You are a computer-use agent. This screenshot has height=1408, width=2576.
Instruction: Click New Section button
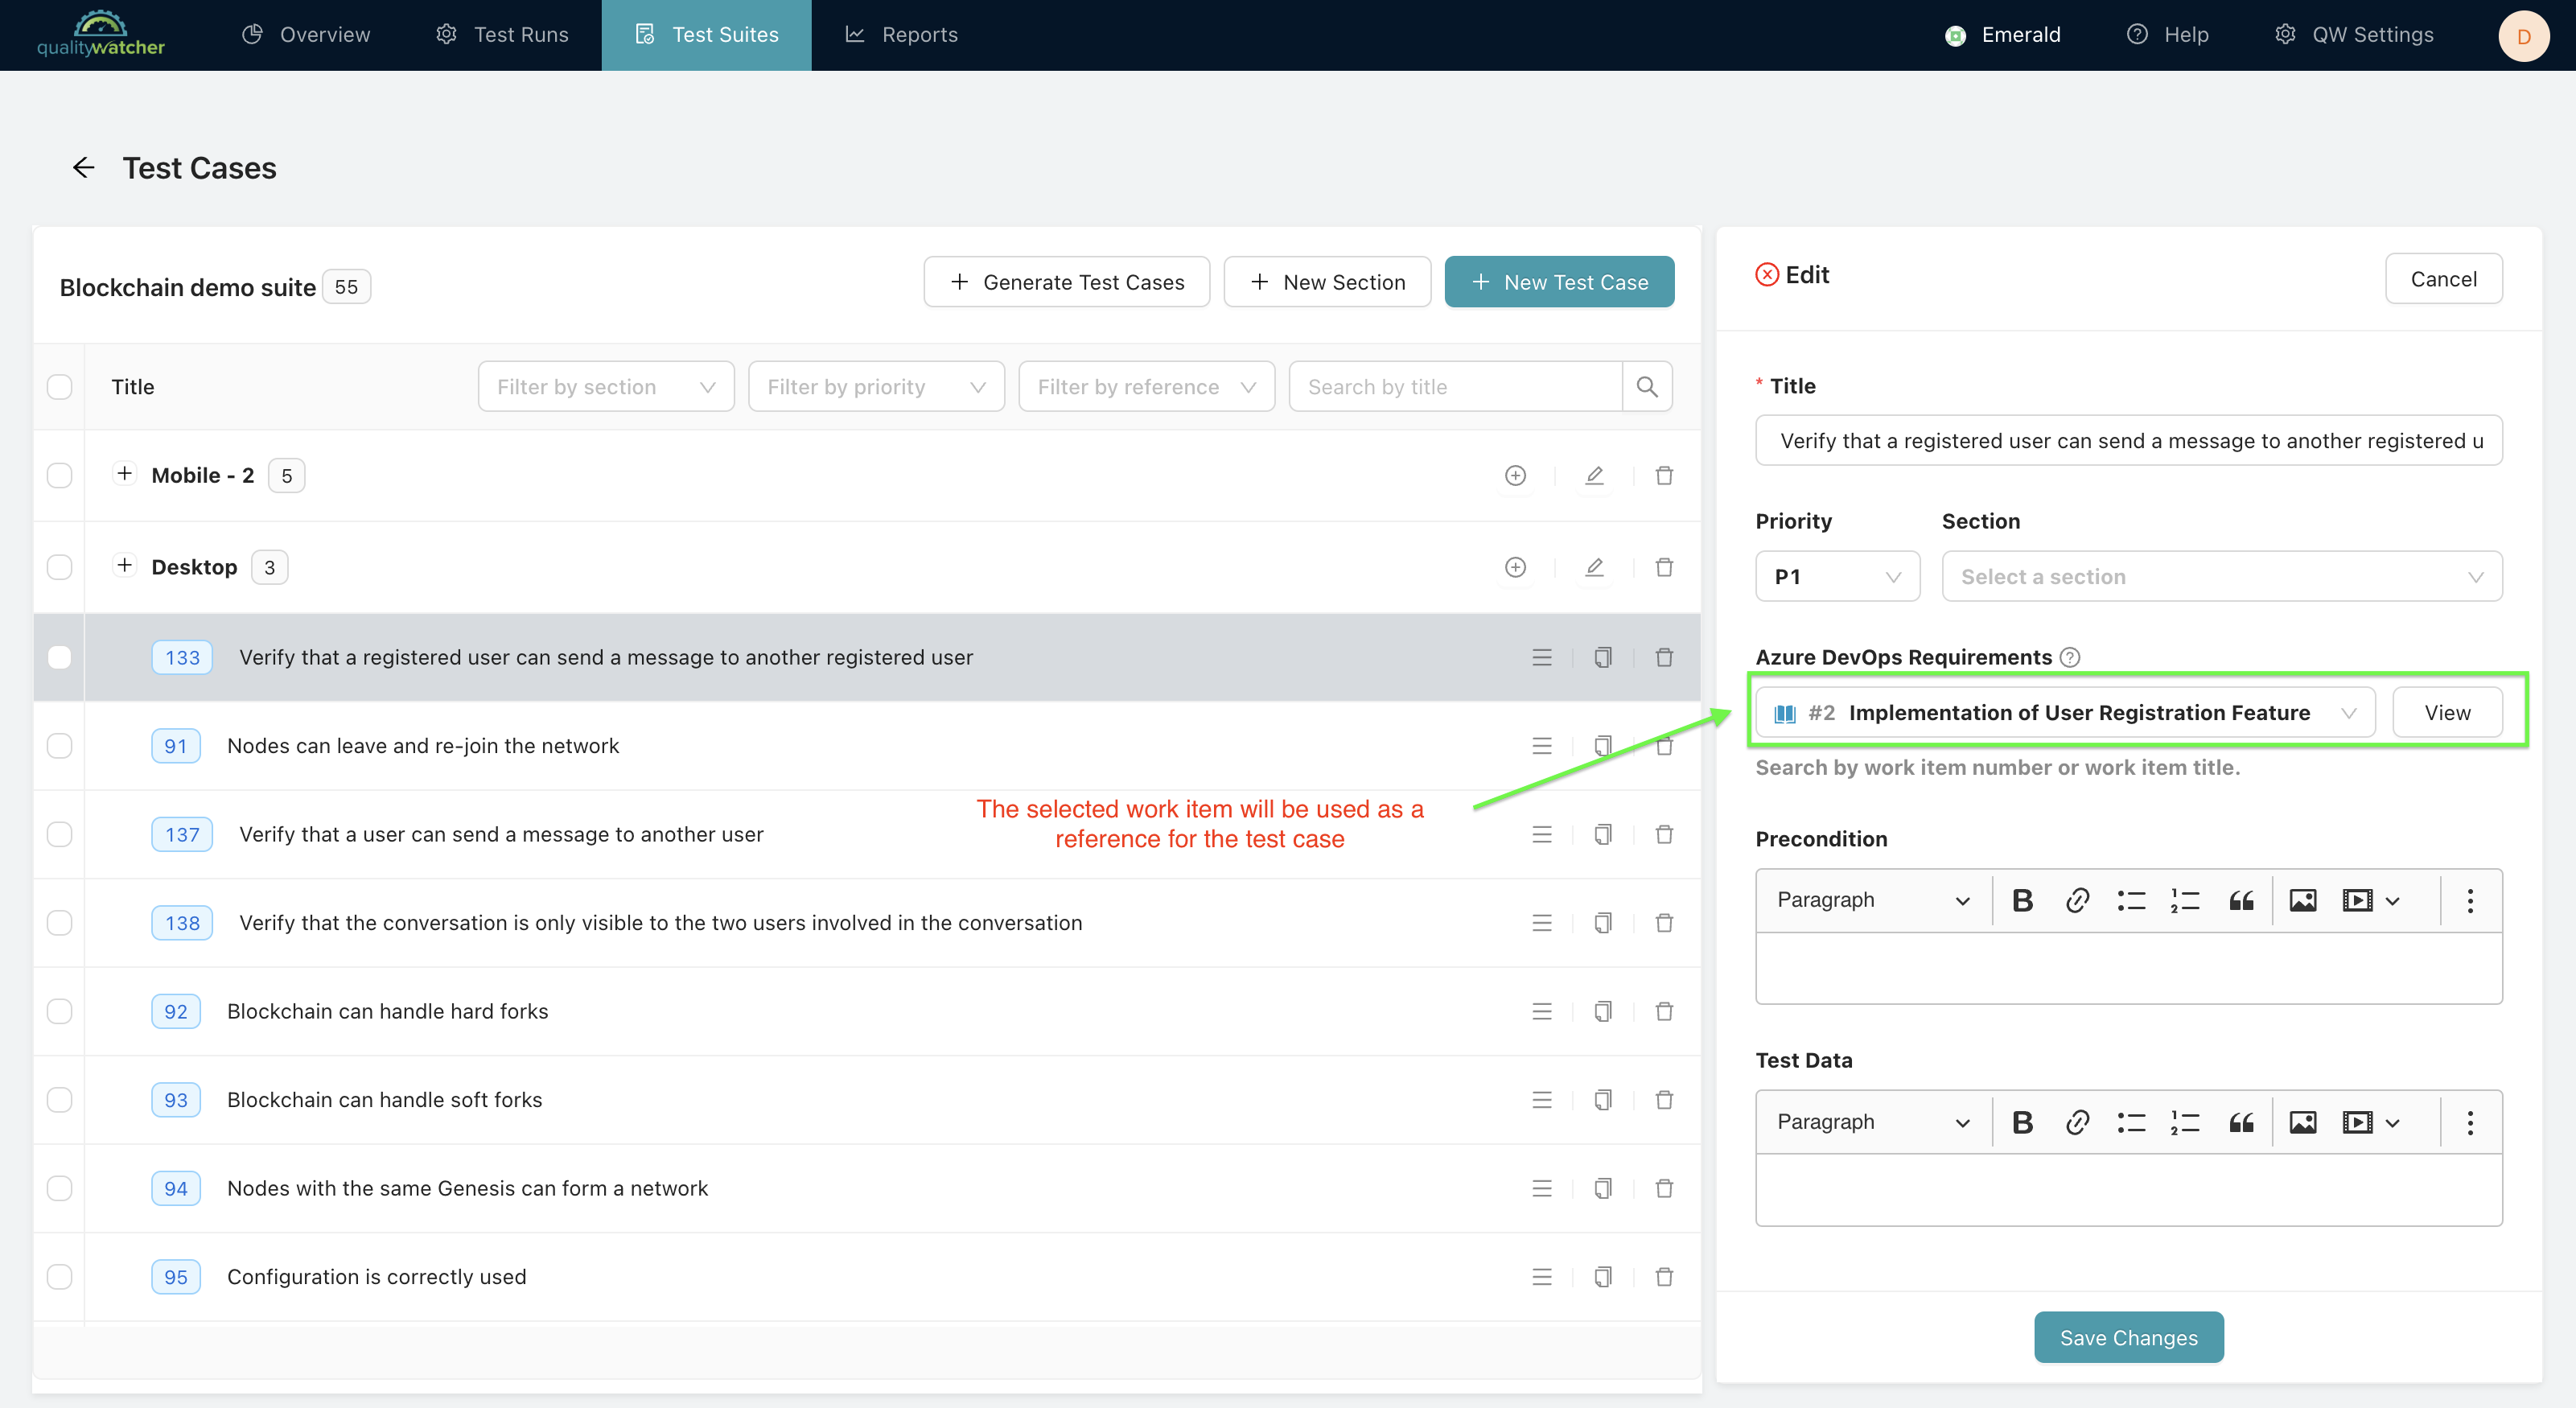coord(1327,282)
